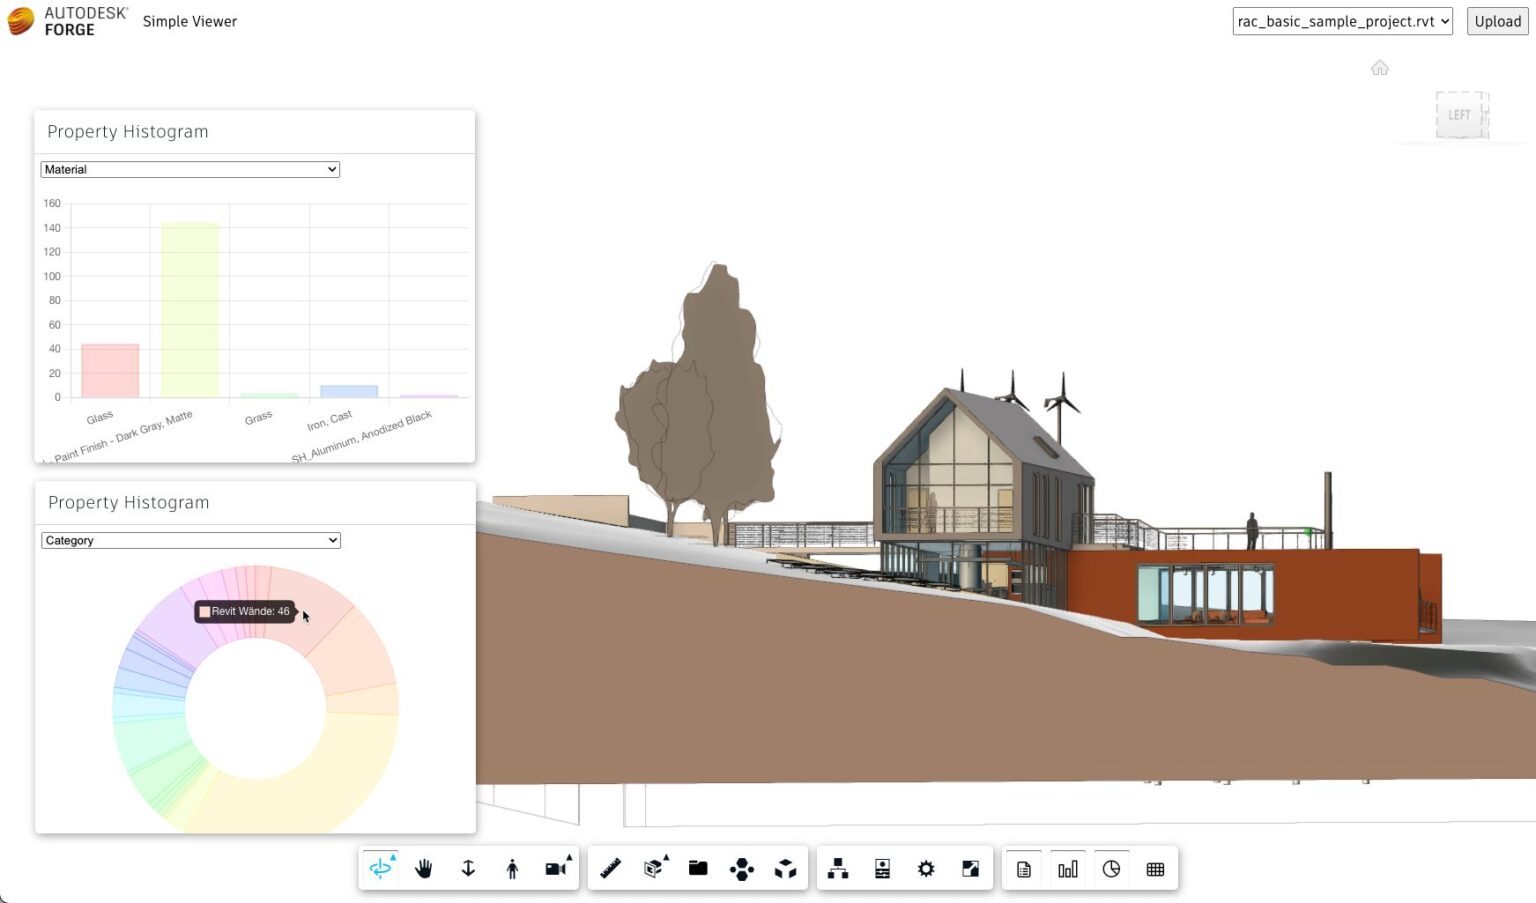This screenshot has height=903, width=1536.
Task: Open the Section analysis tool
Action: pyautogui.click(x=655, y=868)
